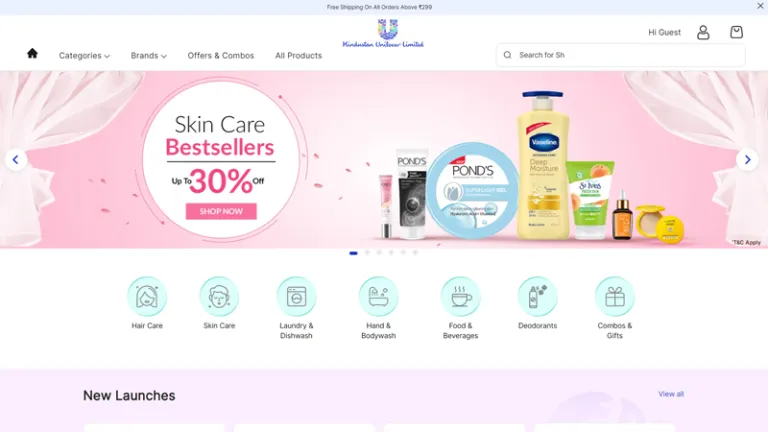Open Laundry & Dishwash category icon
The image size is (768, 432).
point(296,296)
